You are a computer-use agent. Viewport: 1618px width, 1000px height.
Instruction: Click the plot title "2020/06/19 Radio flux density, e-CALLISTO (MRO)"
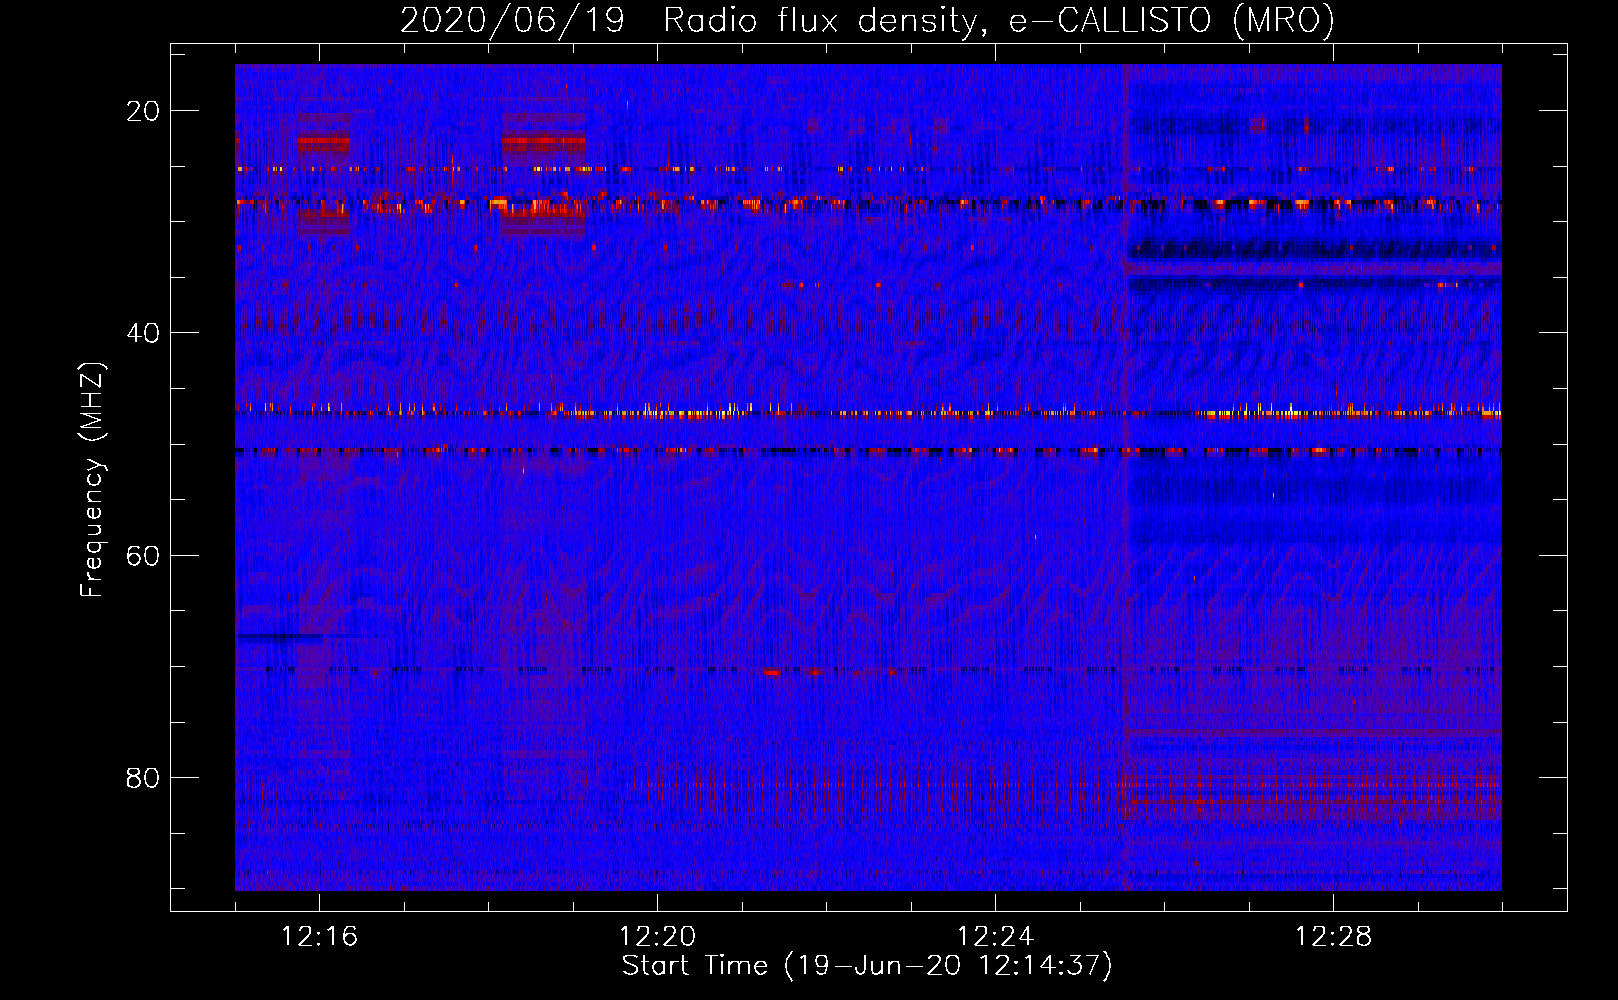[x=867, y=20]
